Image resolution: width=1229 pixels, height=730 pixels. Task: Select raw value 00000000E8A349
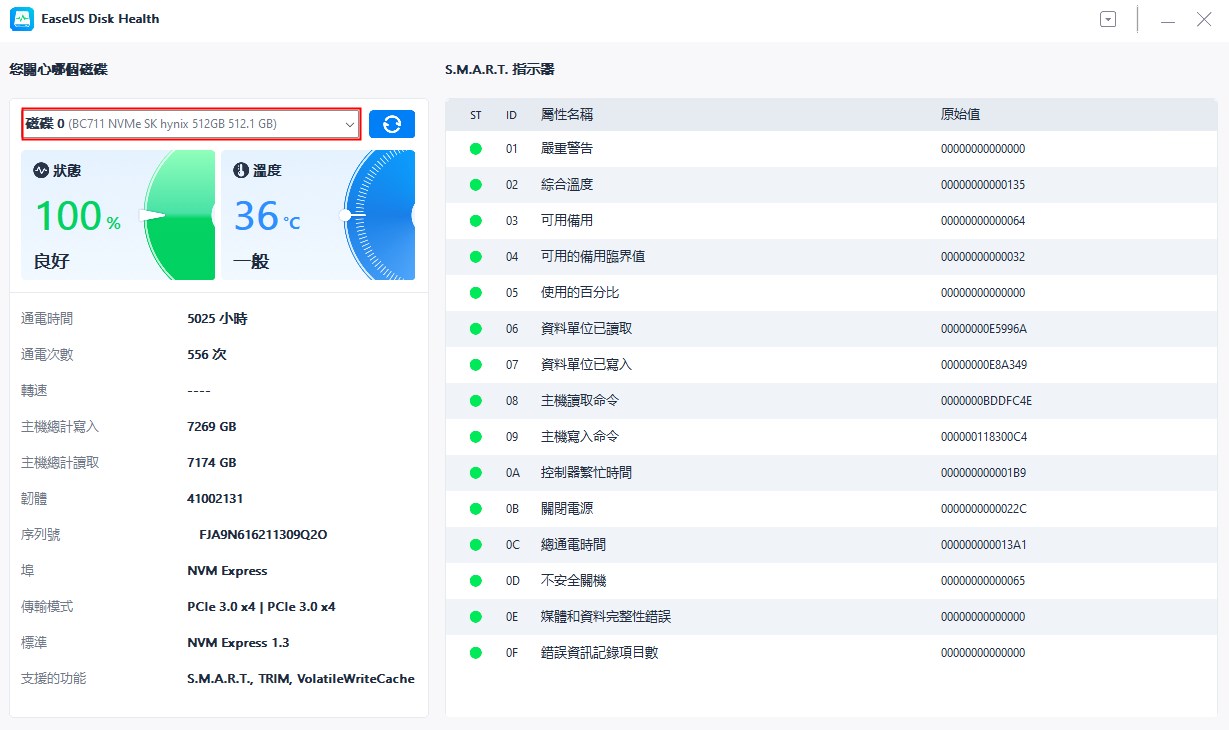pyautogui.click(x=984, y=365)
